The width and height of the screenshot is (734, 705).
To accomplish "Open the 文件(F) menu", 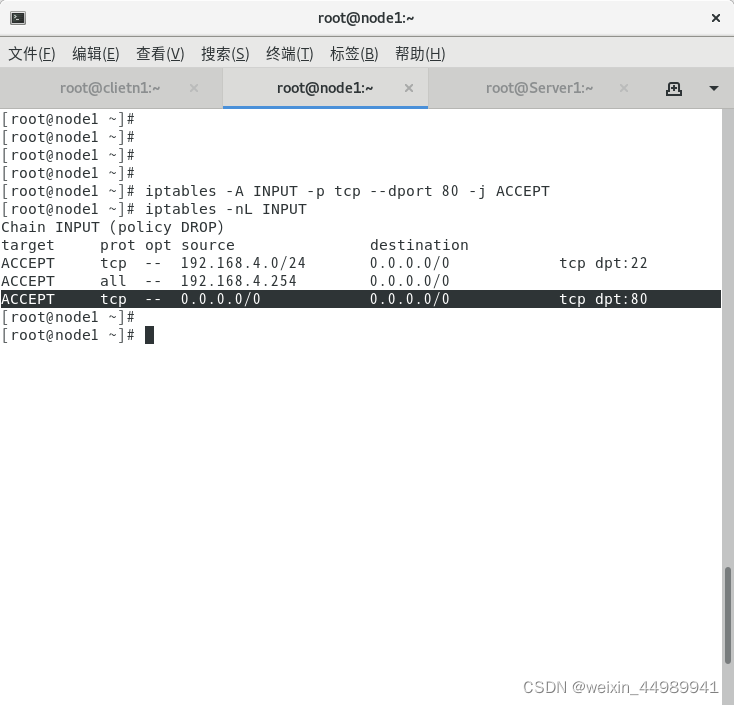I will pyautogui.click(x=32, y=54).
